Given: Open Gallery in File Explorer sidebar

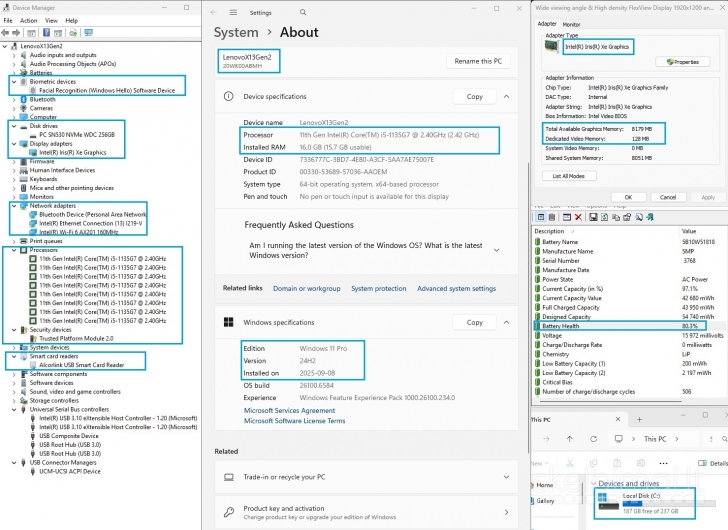Looking at the screenshot, I should click(545, 501).
